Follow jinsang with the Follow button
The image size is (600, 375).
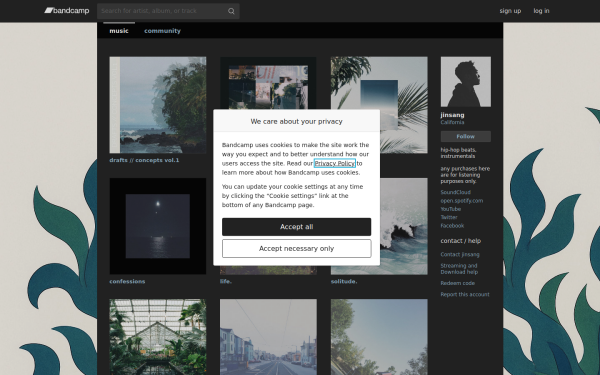pyautogui.click(x=466, y=136)
